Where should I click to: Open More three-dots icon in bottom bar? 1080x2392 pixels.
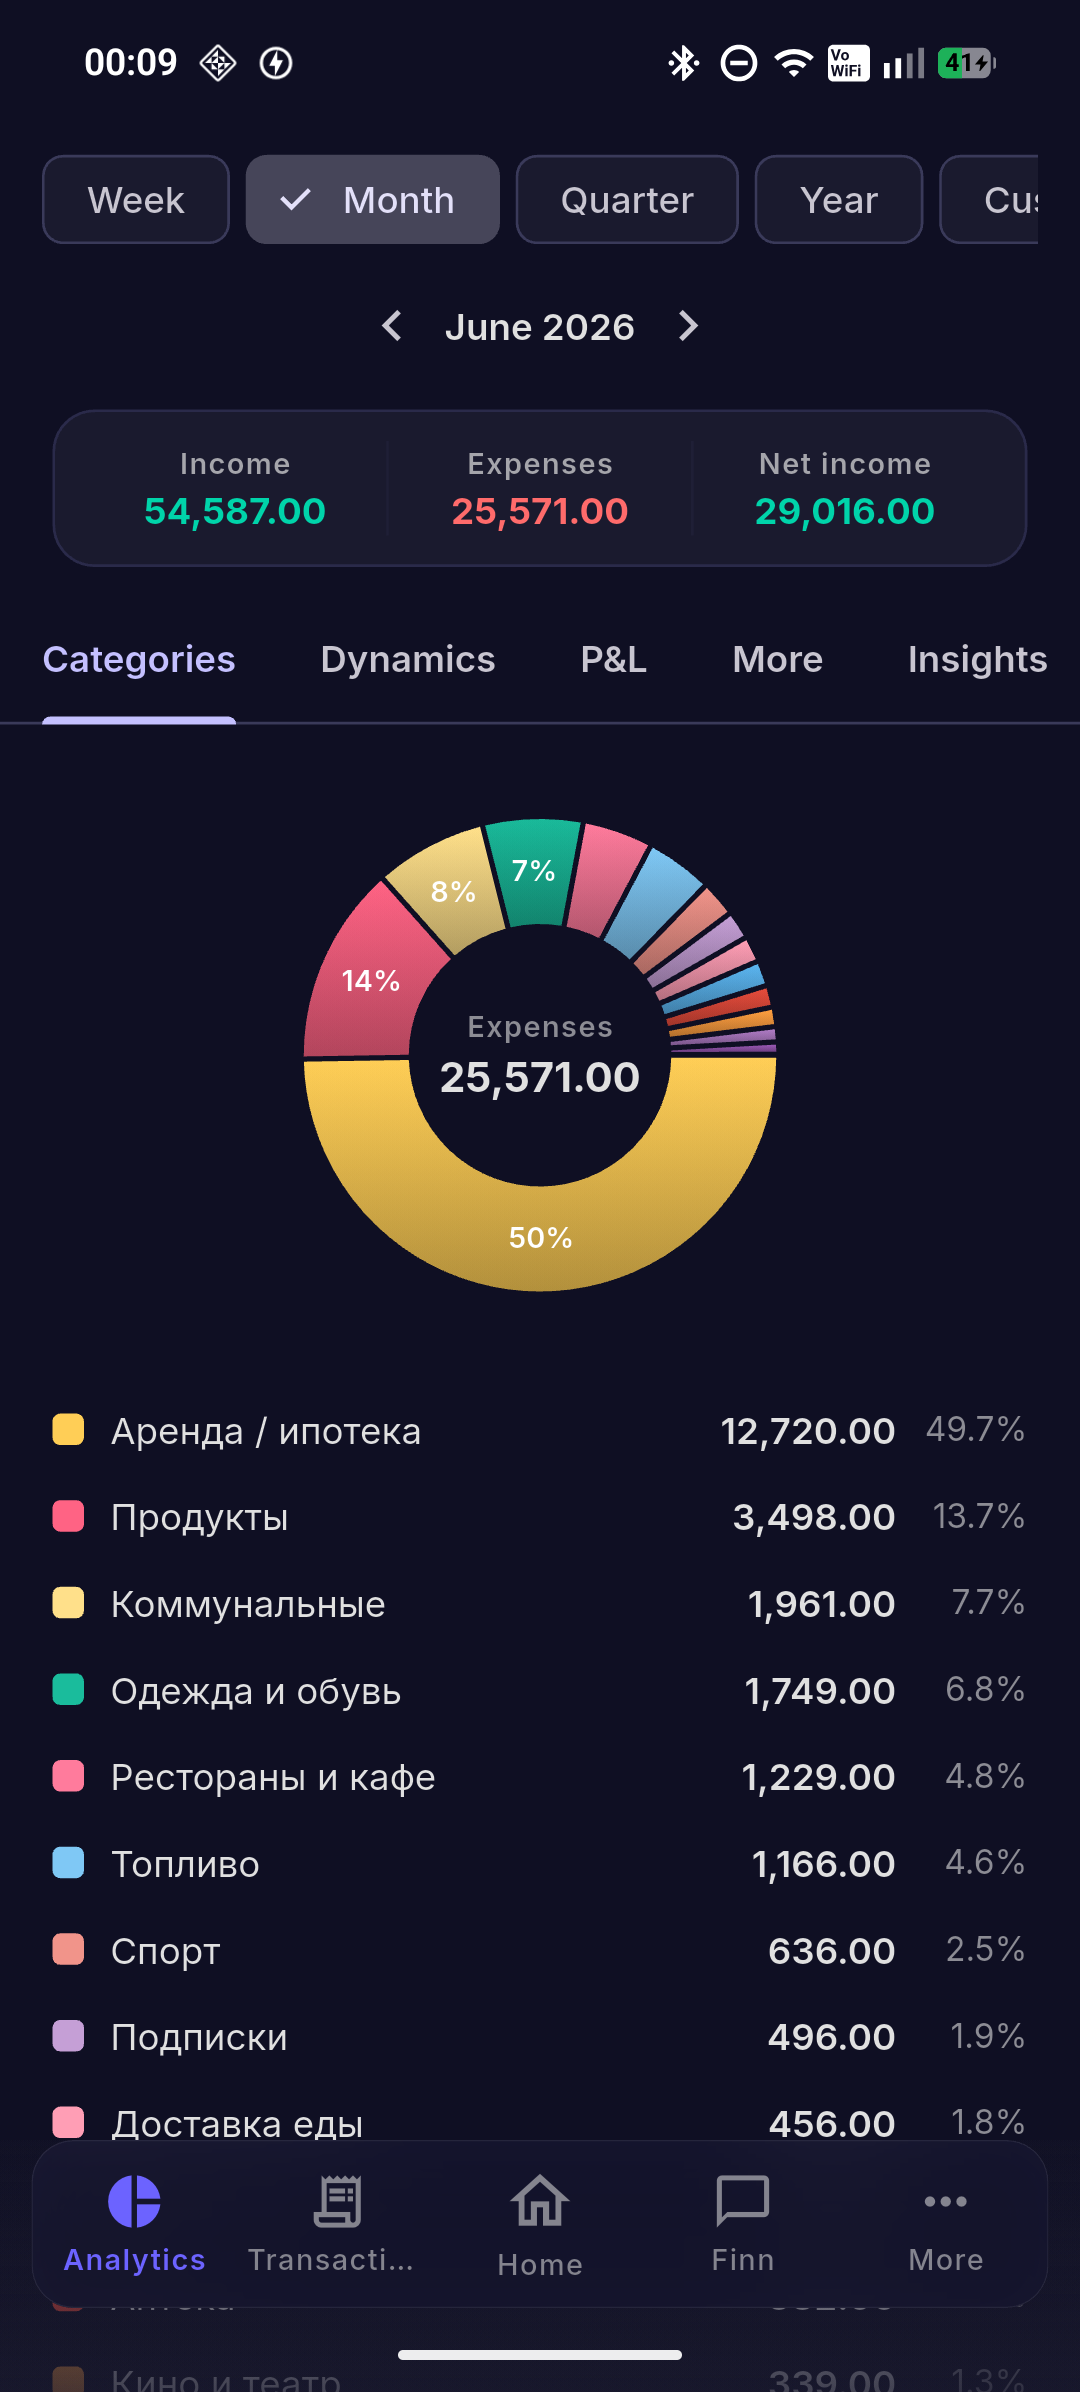pyautogui.click(x=946, y=2201)
